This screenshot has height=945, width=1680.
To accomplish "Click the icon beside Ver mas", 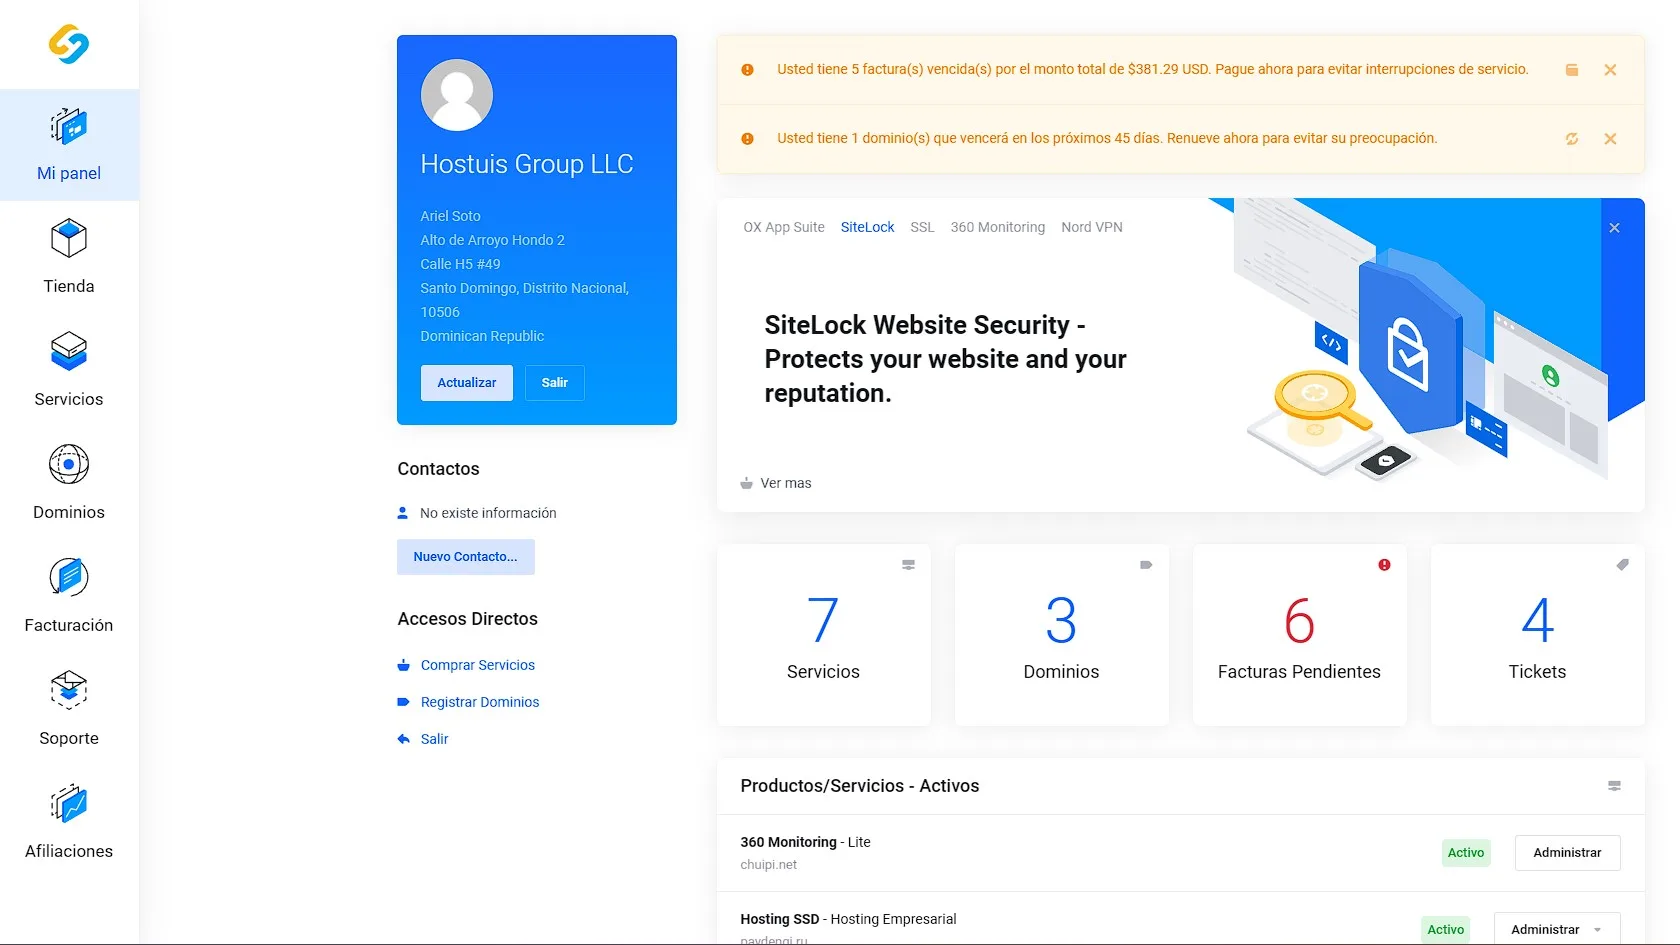I will click(746, 483).
